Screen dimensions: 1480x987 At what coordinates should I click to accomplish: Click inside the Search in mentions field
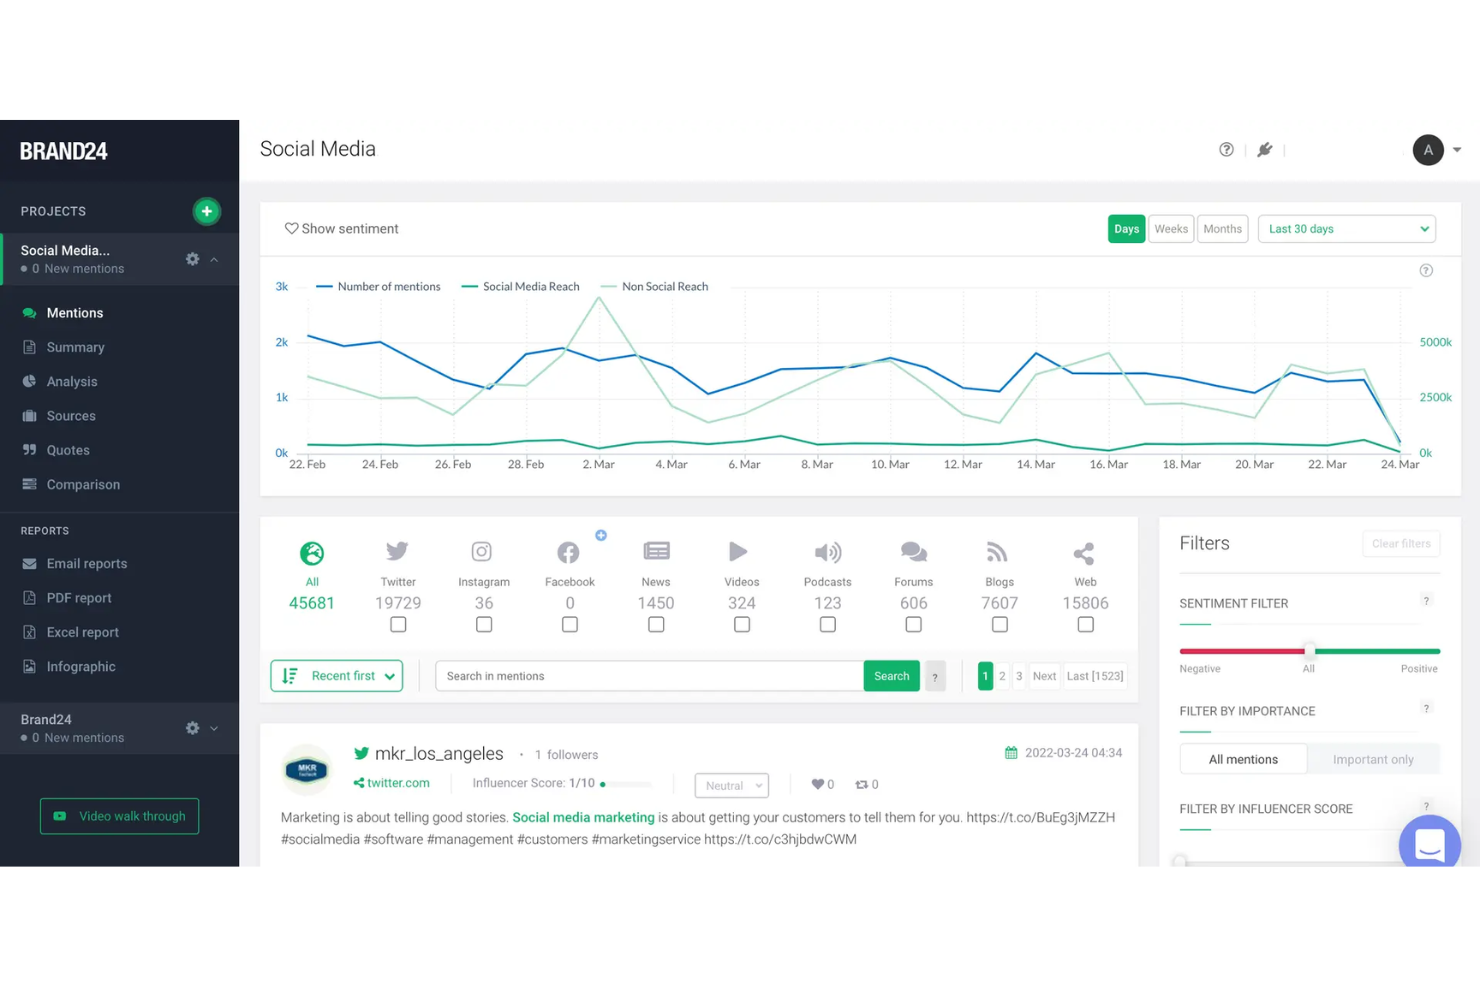pos(648,675)
